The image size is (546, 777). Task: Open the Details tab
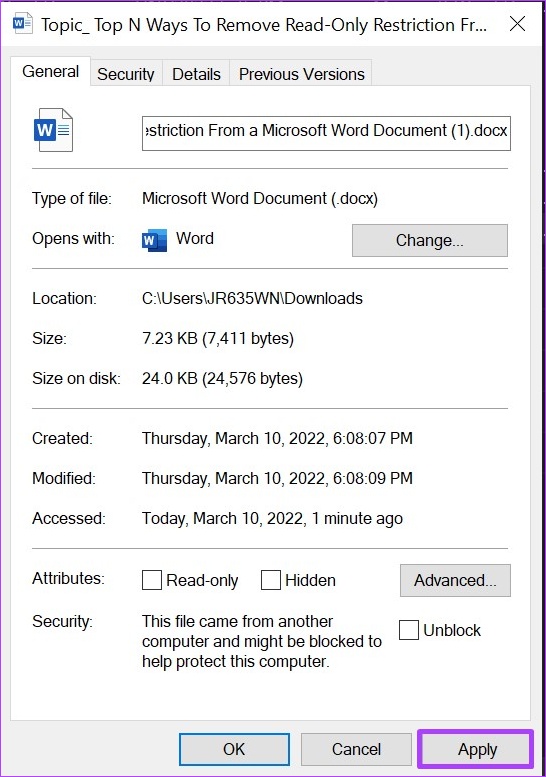(x=196, y=74)
